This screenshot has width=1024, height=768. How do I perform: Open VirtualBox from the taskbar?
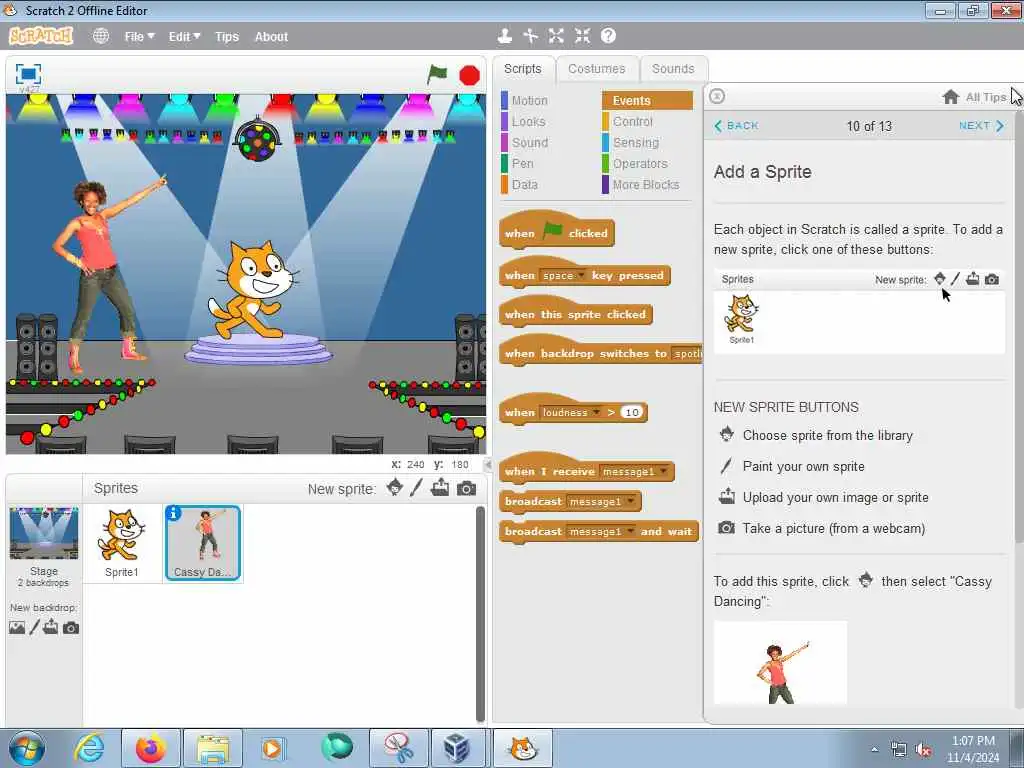457,748
